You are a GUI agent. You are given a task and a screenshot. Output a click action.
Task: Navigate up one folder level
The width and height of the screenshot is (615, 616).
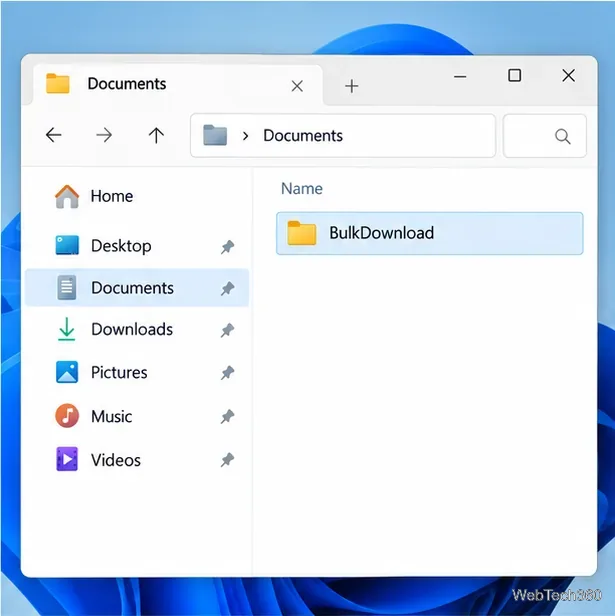[x=156, y=135]
